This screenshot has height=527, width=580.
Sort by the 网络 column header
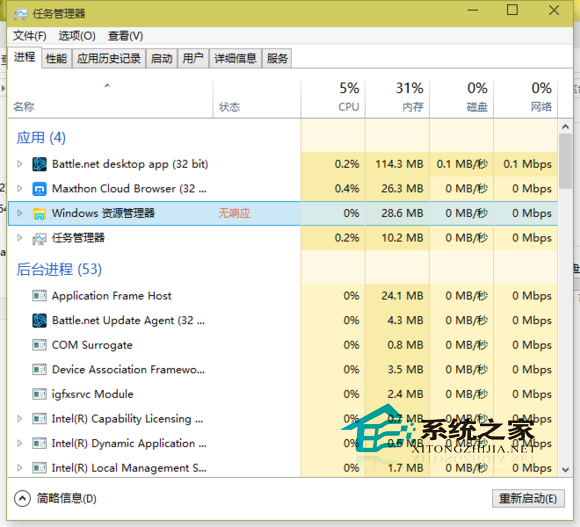(526, 99)
